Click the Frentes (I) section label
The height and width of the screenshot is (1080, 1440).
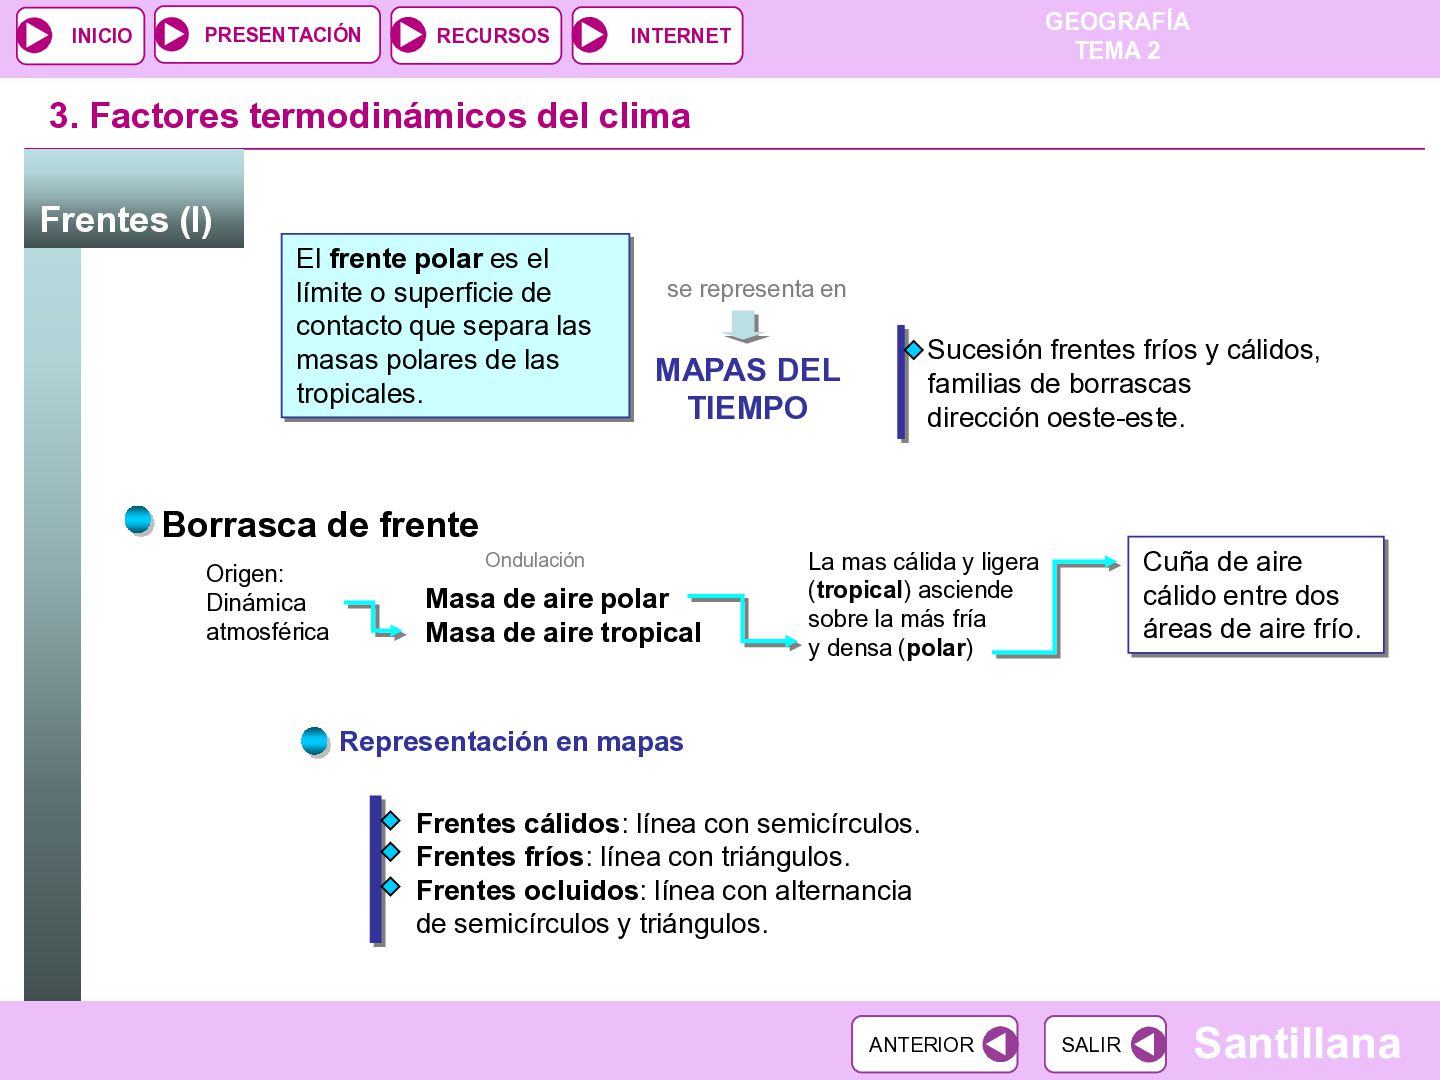(126, 220)
